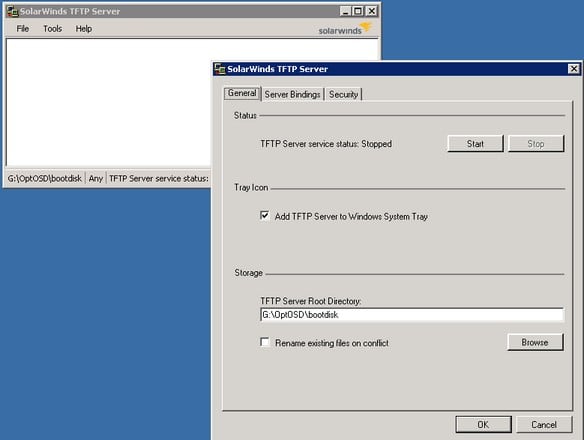Click TFTP Server service status in status bar
The width and height of the screenshot is (584, 440).
[159, 178]
